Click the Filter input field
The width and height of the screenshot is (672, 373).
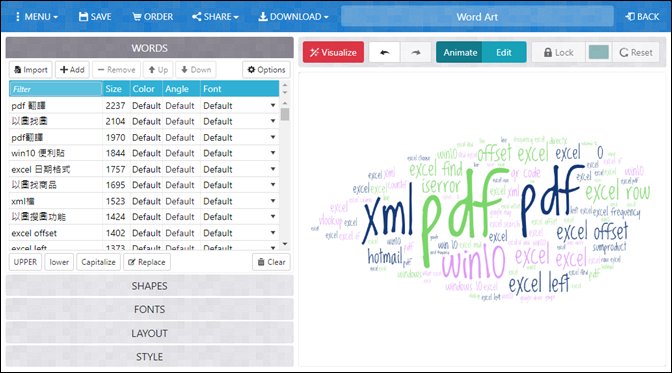click(x=56, y=89)
